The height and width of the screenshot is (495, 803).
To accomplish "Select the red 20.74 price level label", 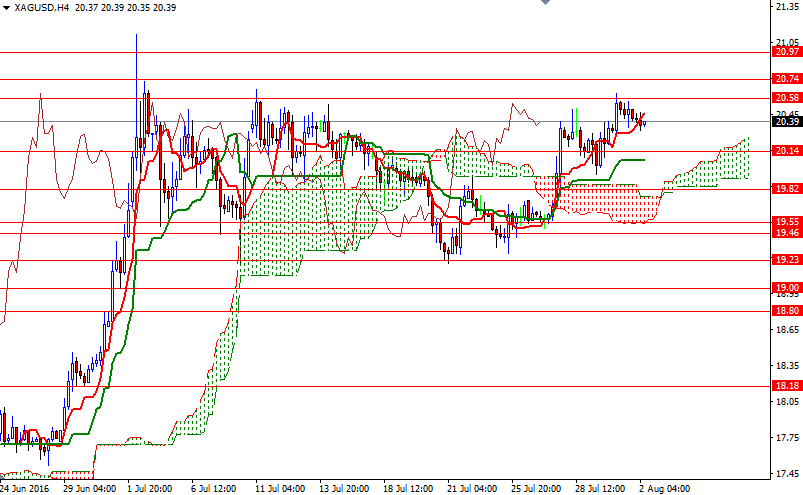I will point(786,79).
